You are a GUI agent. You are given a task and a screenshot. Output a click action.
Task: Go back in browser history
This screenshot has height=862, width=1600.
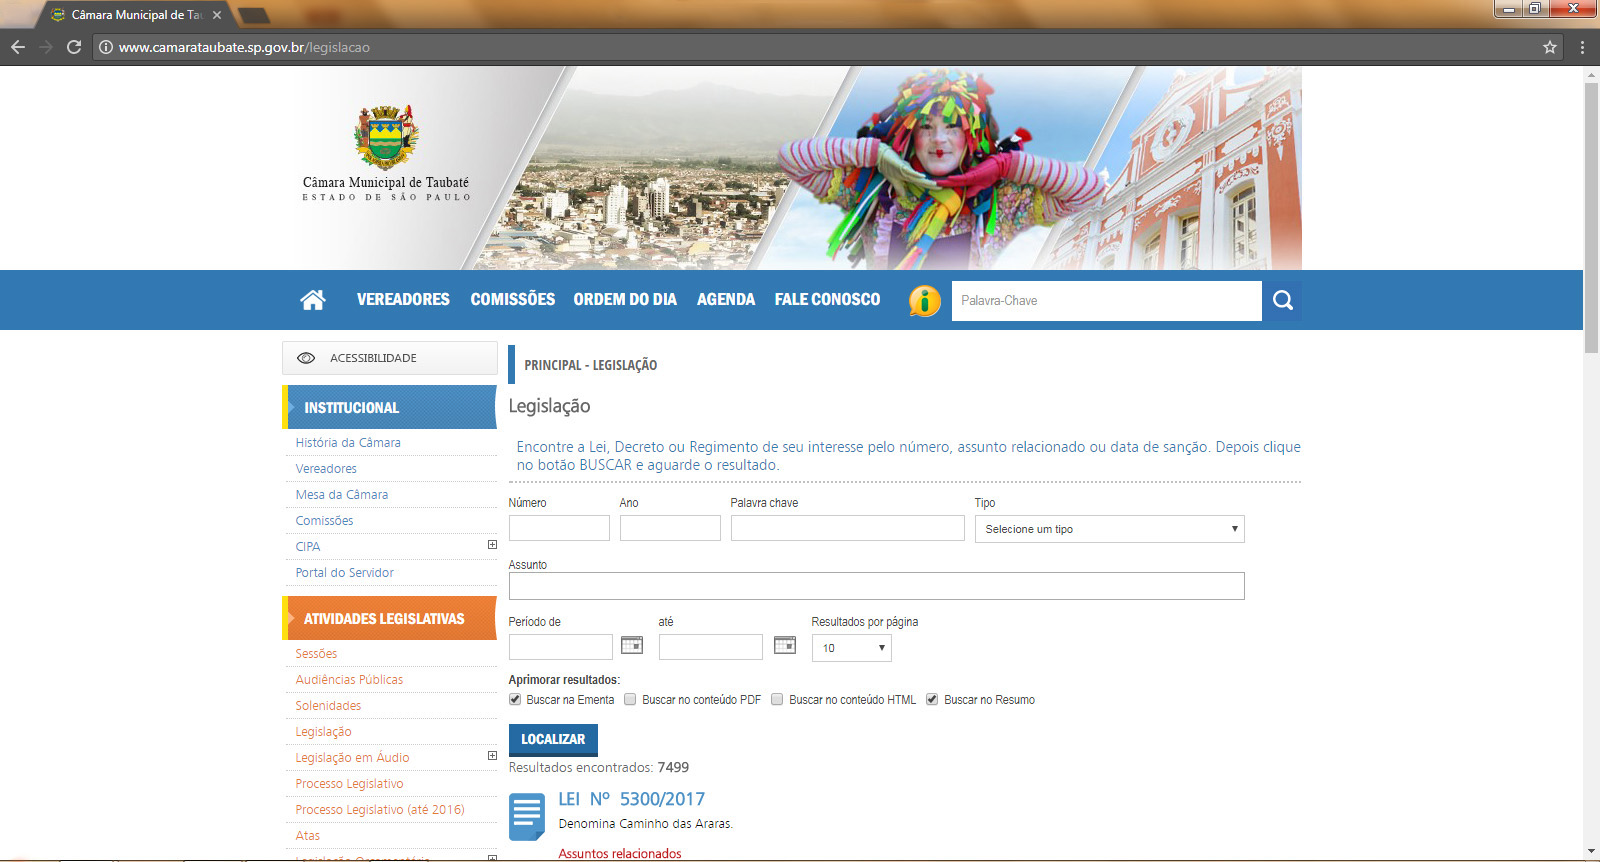click(x=18, y=47)
